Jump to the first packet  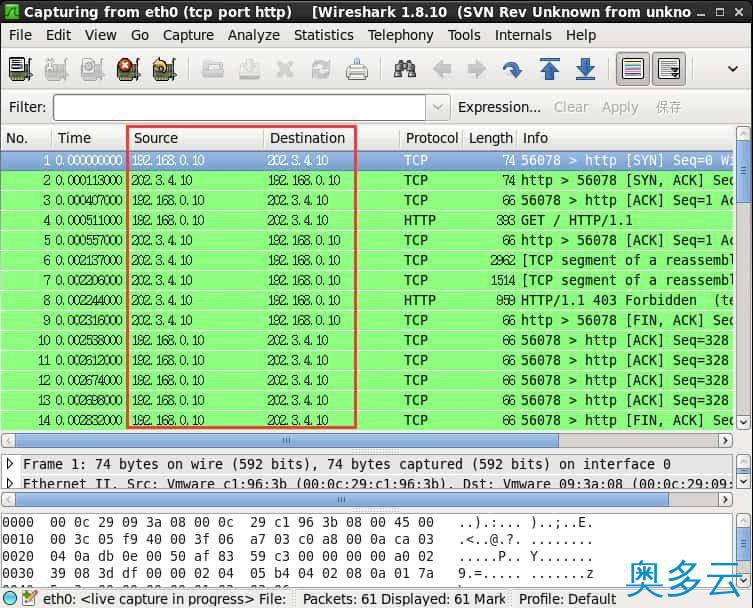[549, 69]
